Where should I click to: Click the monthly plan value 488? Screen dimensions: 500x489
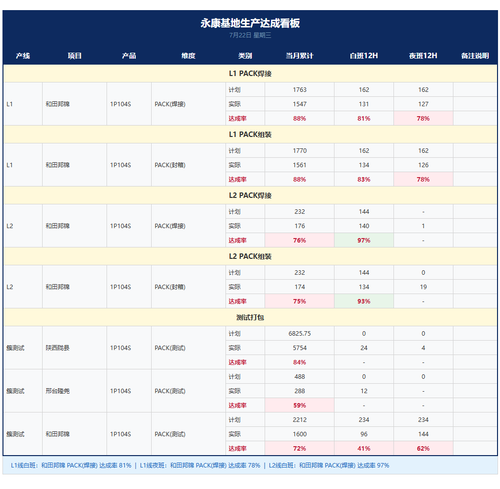click(x=299, y=377)
